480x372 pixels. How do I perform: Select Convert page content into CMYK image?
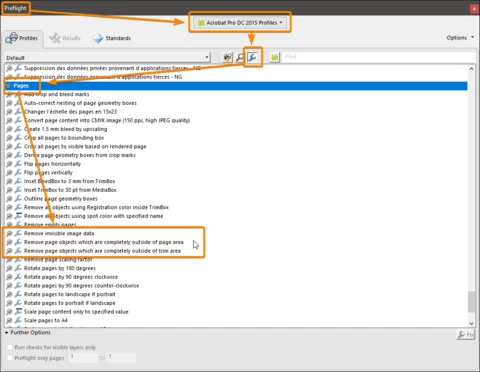click(x=107, y=120)
